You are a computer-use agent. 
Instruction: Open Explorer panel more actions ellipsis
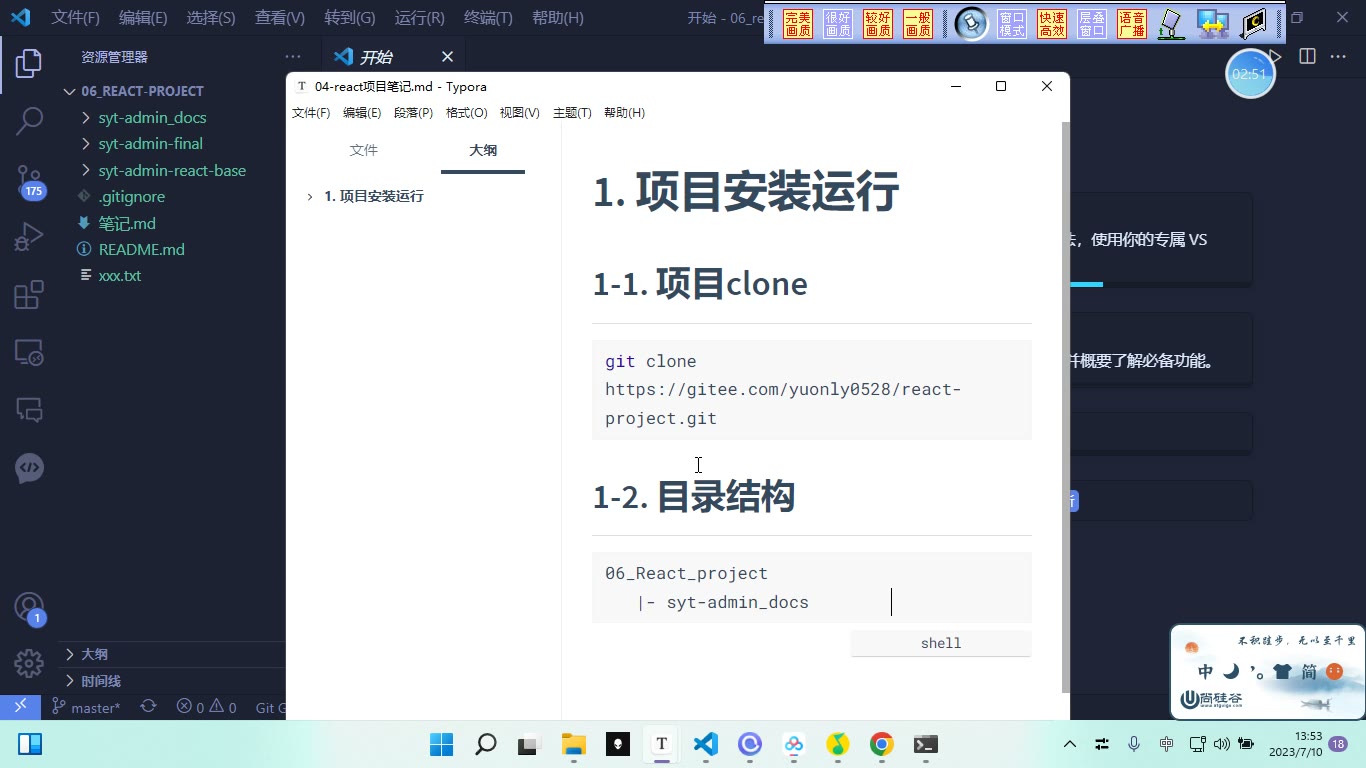pos(293,57)
